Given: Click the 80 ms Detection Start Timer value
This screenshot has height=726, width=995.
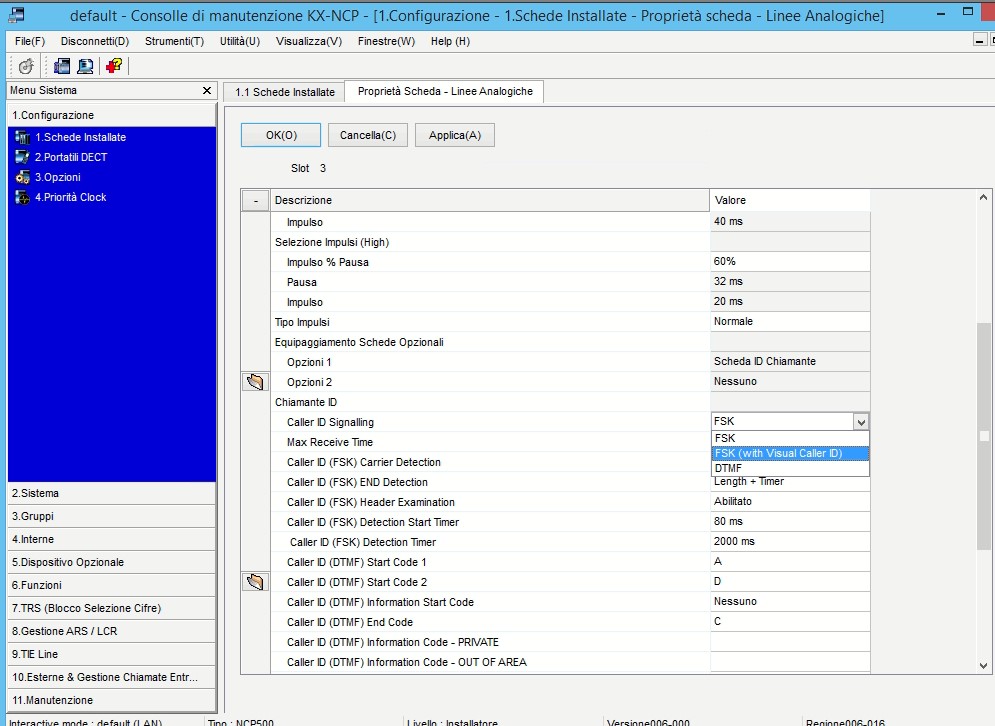Looking at the screenshot, I should (790, 521).
